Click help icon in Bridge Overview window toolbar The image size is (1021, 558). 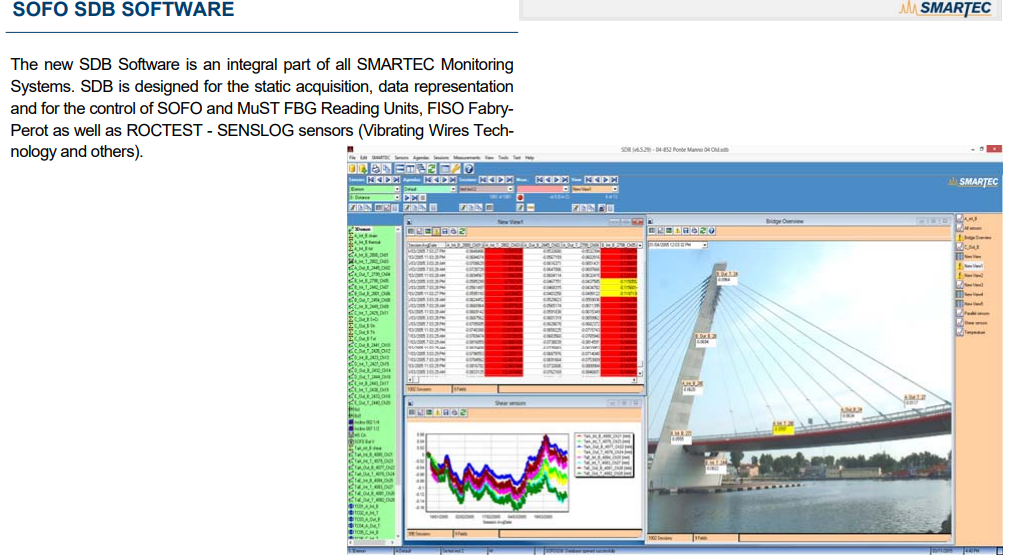pos(711,230)
